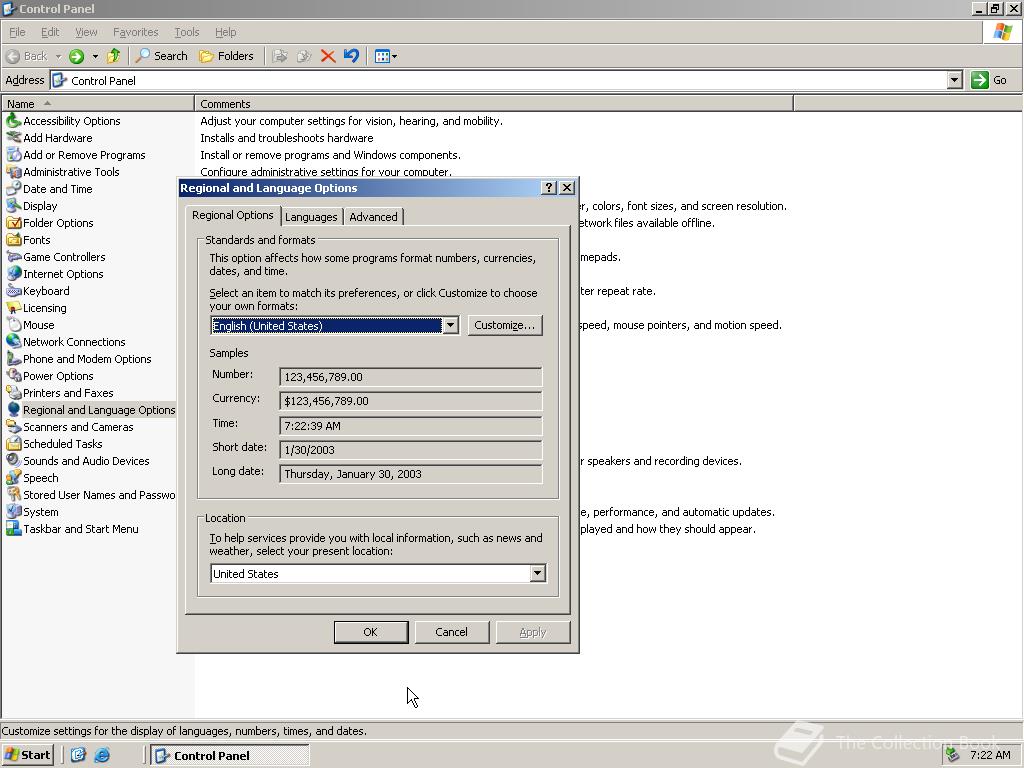Select the Fonts folder icon
1024x768 pixels.
(13, 240)
